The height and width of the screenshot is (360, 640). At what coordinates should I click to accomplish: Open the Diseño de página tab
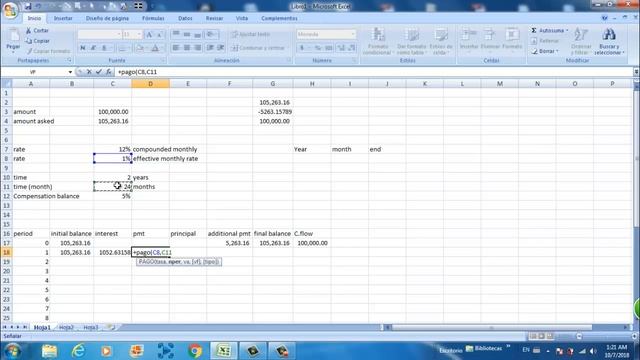pyautogui.click(x=107, y=18)
